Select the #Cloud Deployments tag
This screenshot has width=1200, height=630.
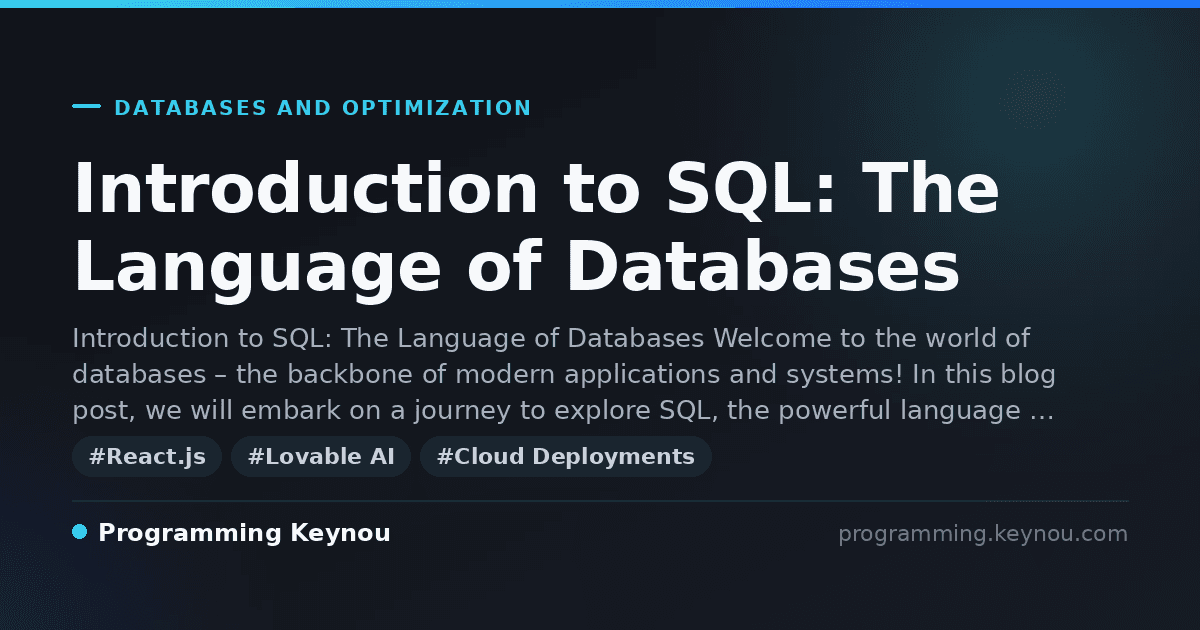[566, 457]
